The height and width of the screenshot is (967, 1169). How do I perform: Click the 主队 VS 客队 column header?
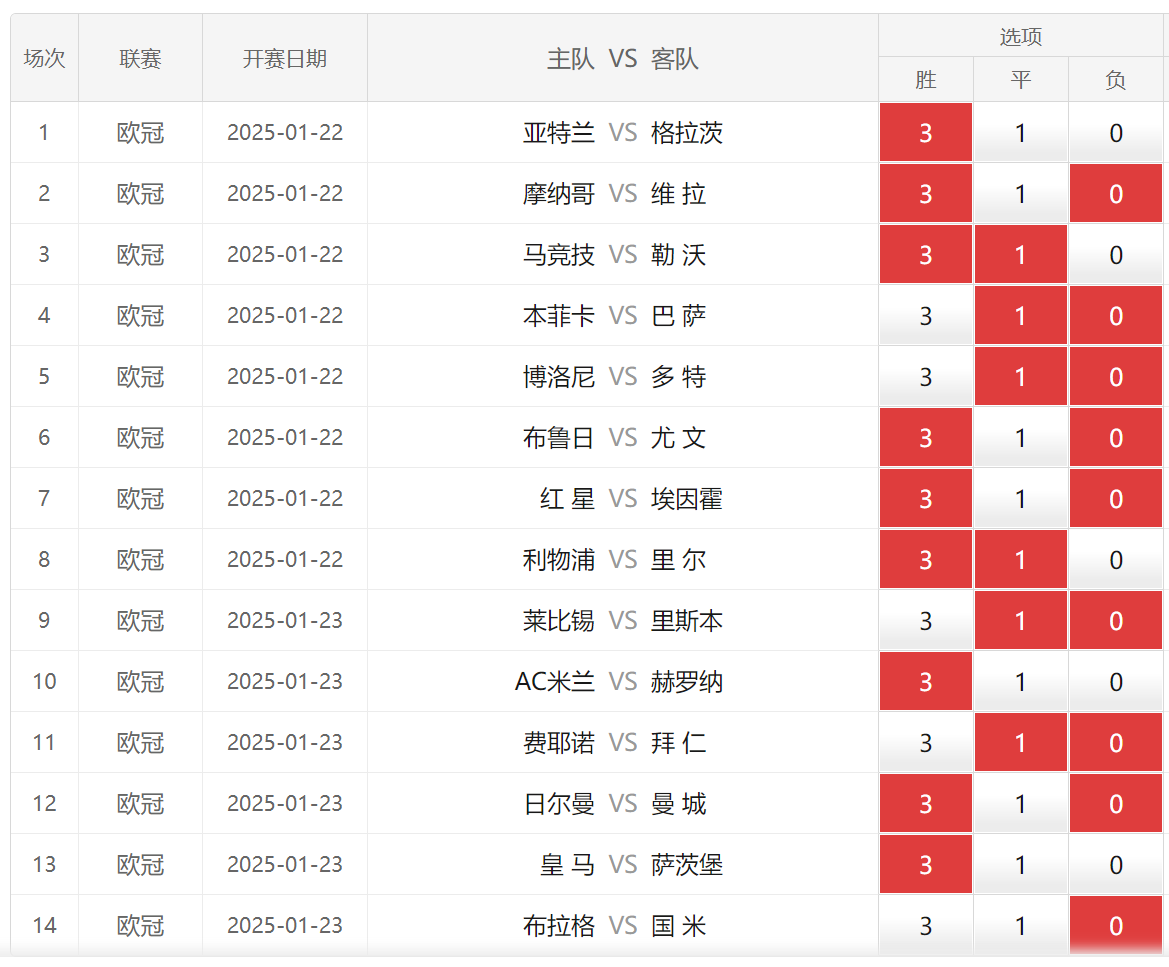point(623,58)
